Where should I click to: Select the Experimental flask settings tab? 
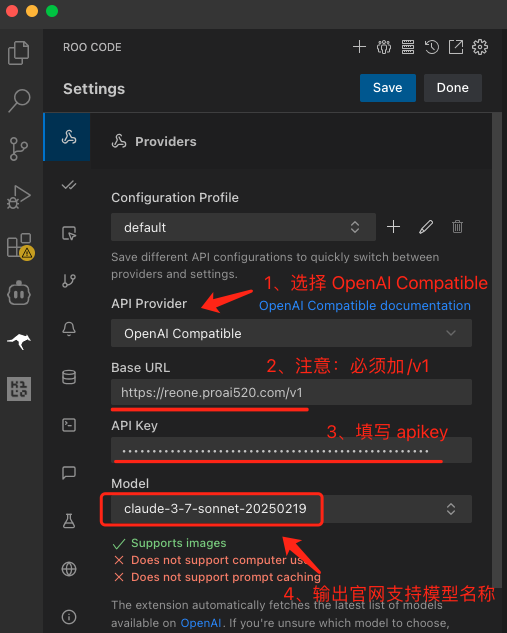[x=69, y=521]
